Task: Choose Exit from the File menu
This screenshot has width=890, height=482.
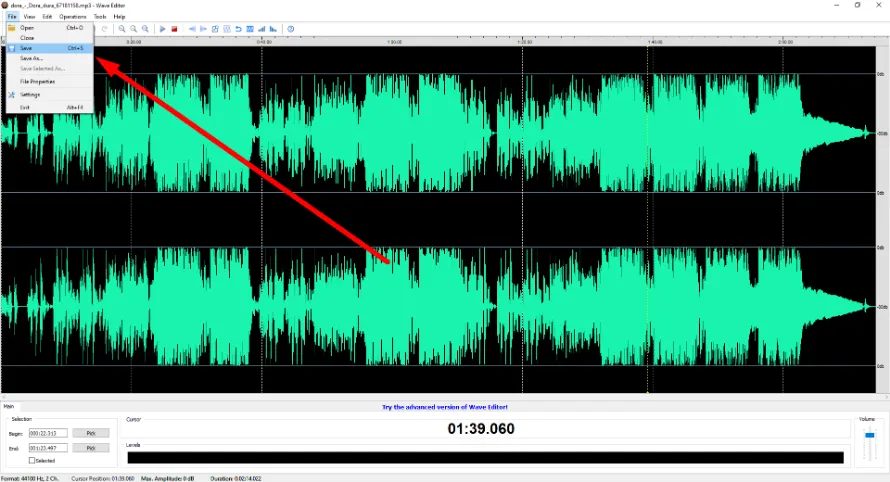Action: pyautogui.click(x=49, y=107)
